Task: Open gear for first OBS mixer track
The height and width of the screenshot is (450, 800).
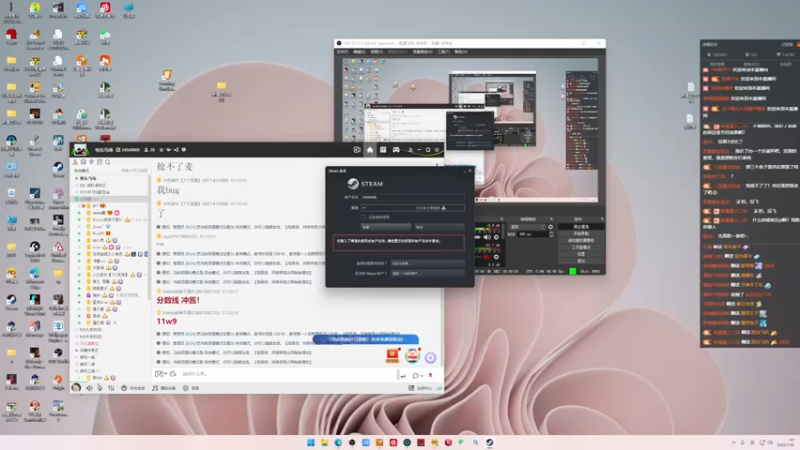Action: tap(496, 237)
